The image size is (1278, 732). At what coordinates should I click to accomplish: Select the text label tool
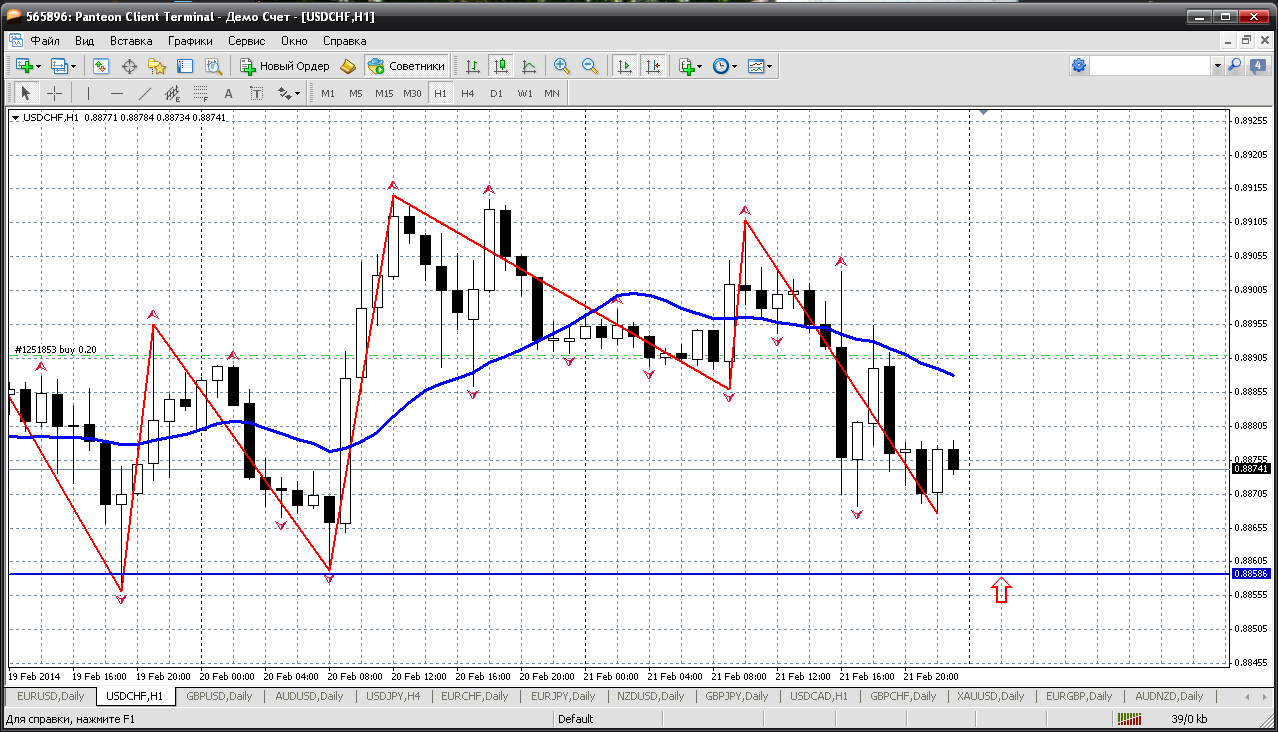tap(256, 93)
